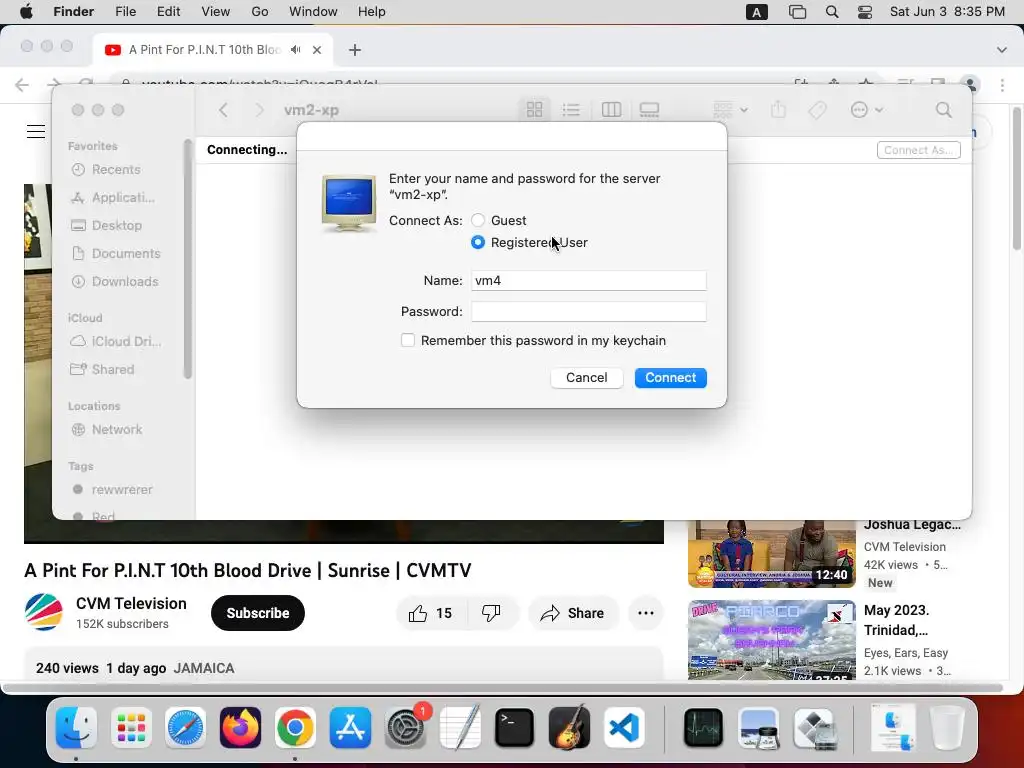Switch Finder to icon view
This screenshot has width=1024, height=768.
pyautogui.click(x=534, y=110)
